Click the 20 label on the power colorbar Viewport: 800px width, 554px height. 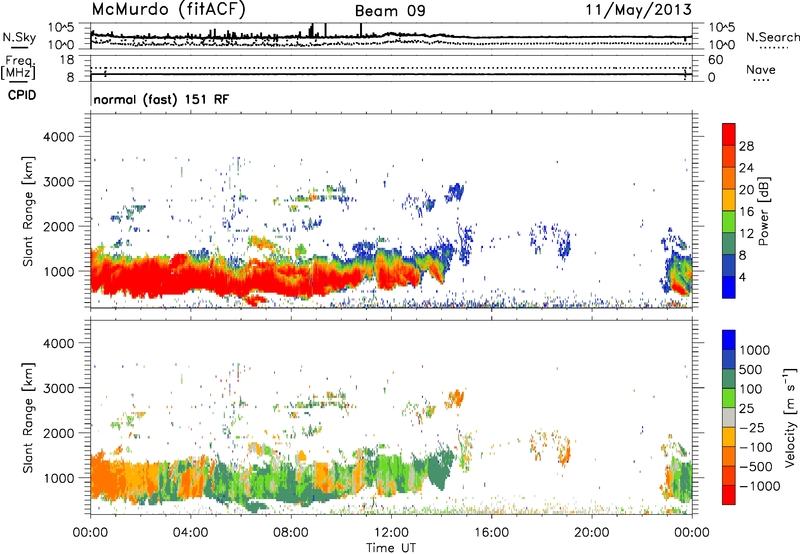point(746,190)
